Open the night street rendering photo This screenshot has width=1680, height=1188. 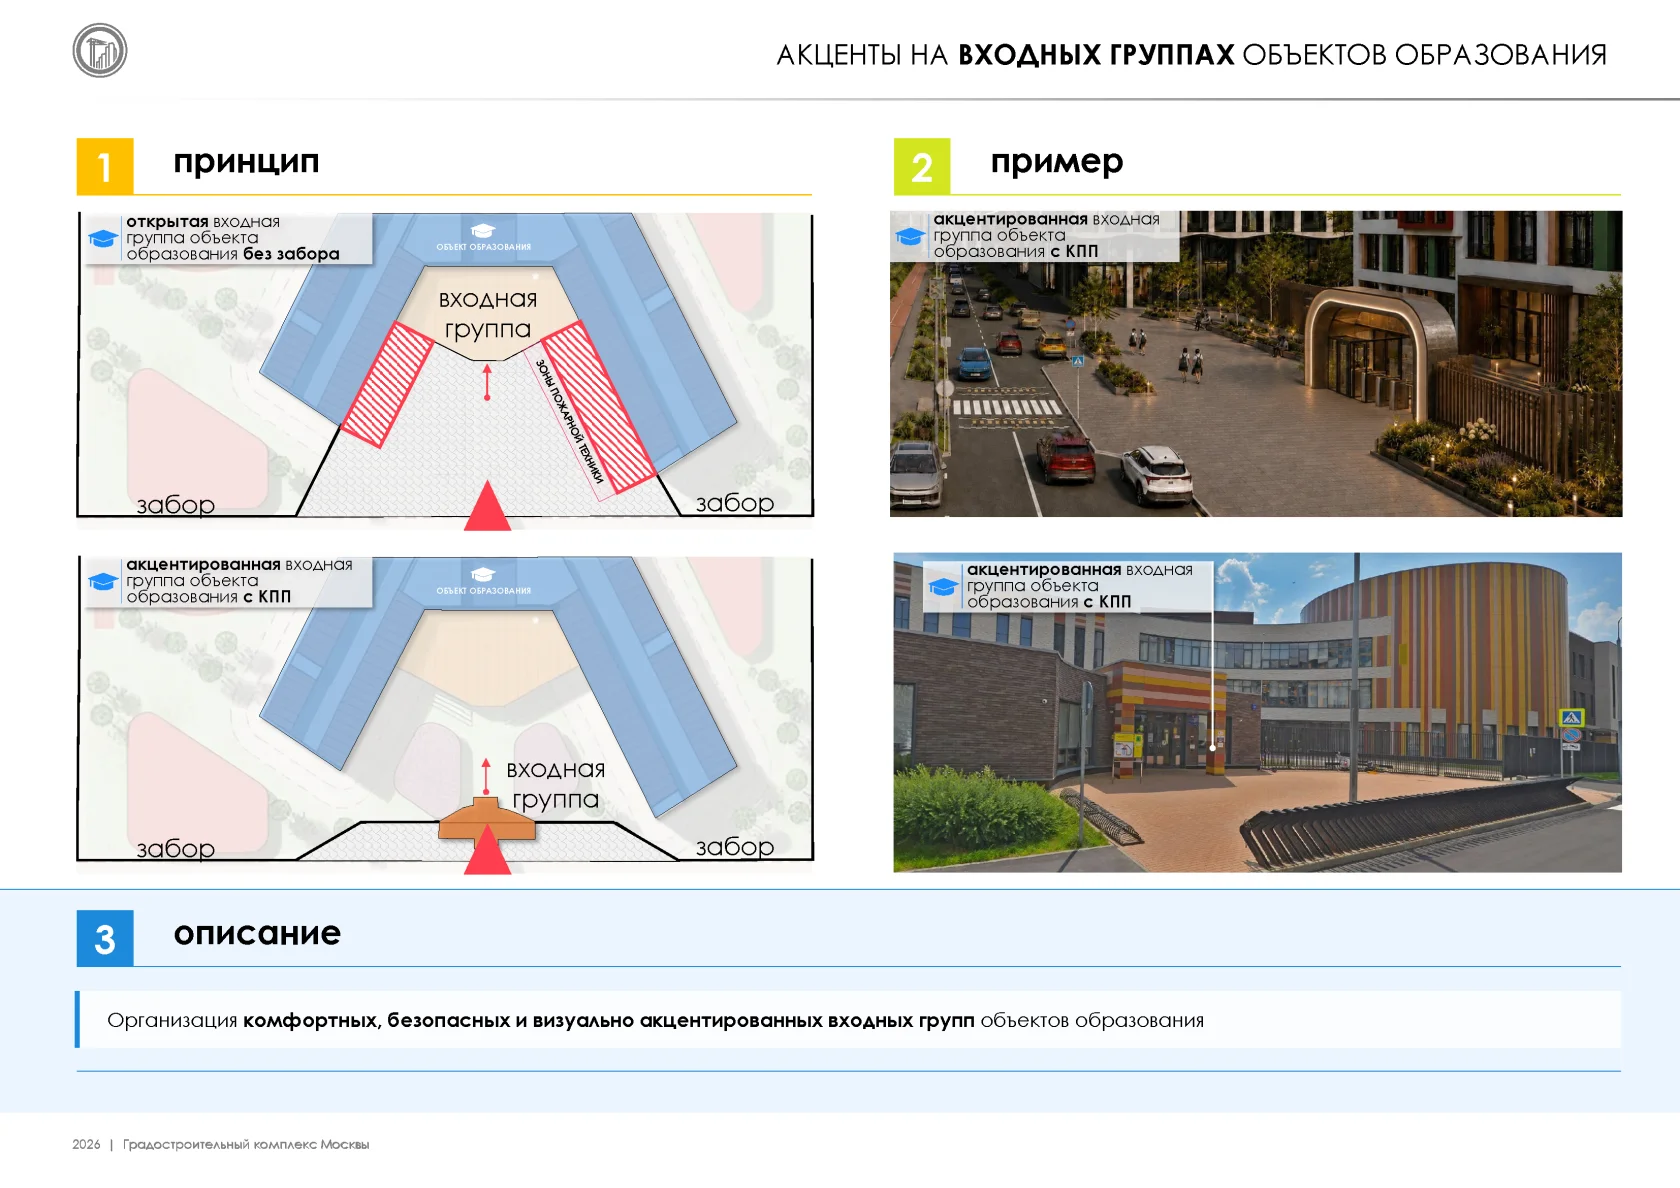1256,364
